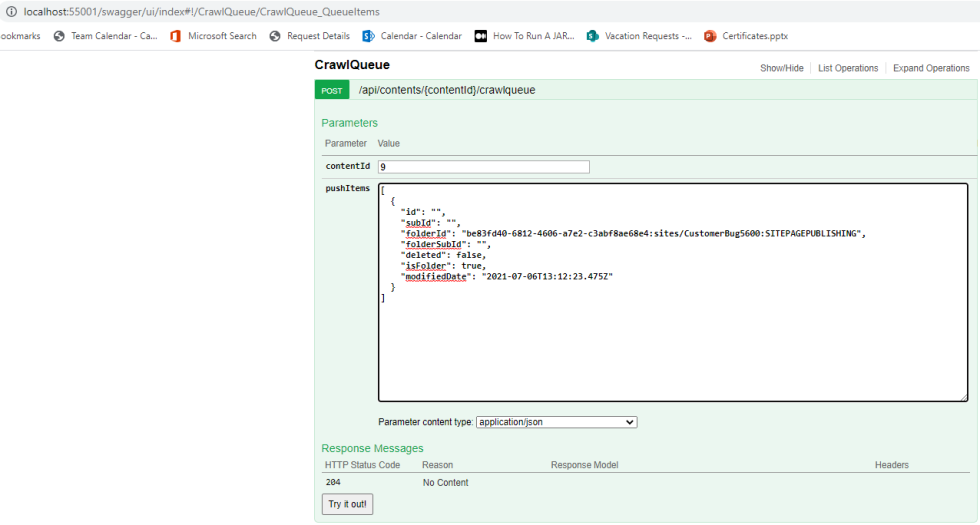Click the pushItems textarea resize handle
This screenshot has height=525, width=980.
[x=963, y=397]
